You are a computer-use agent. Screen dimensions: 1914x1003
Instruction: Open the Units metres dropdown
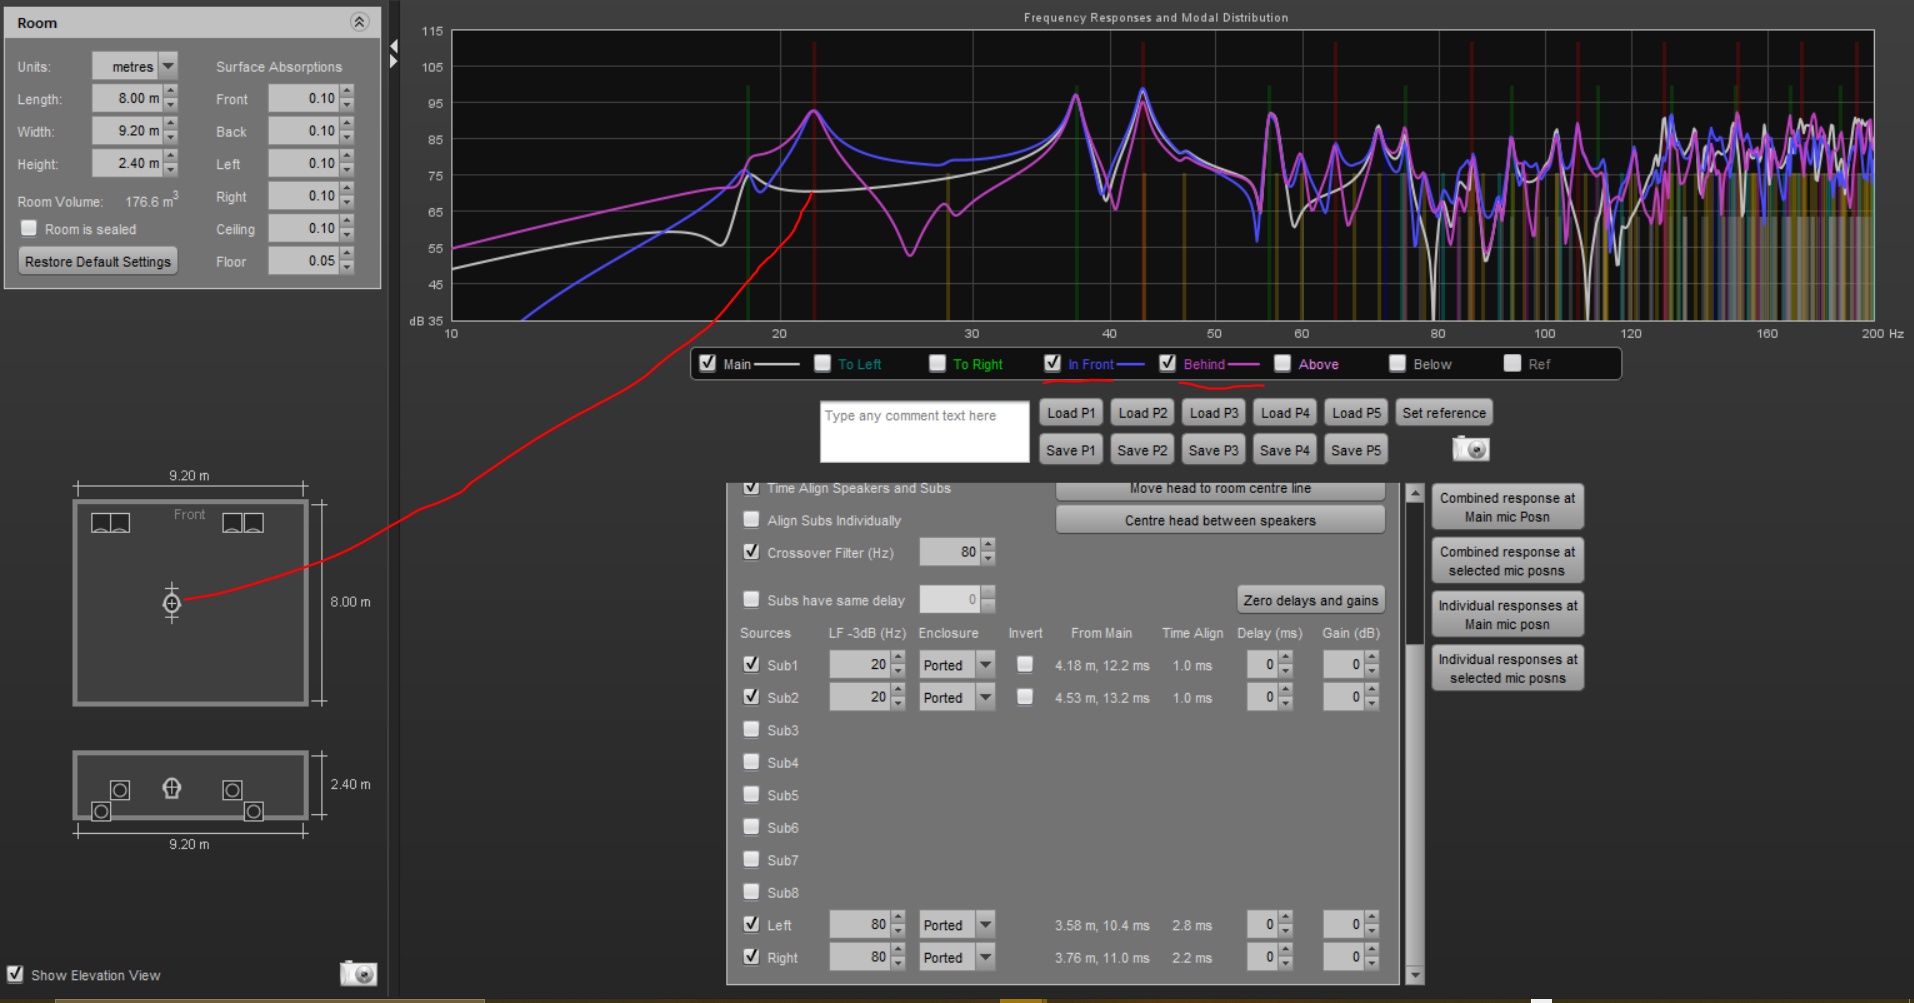[168, 66]
